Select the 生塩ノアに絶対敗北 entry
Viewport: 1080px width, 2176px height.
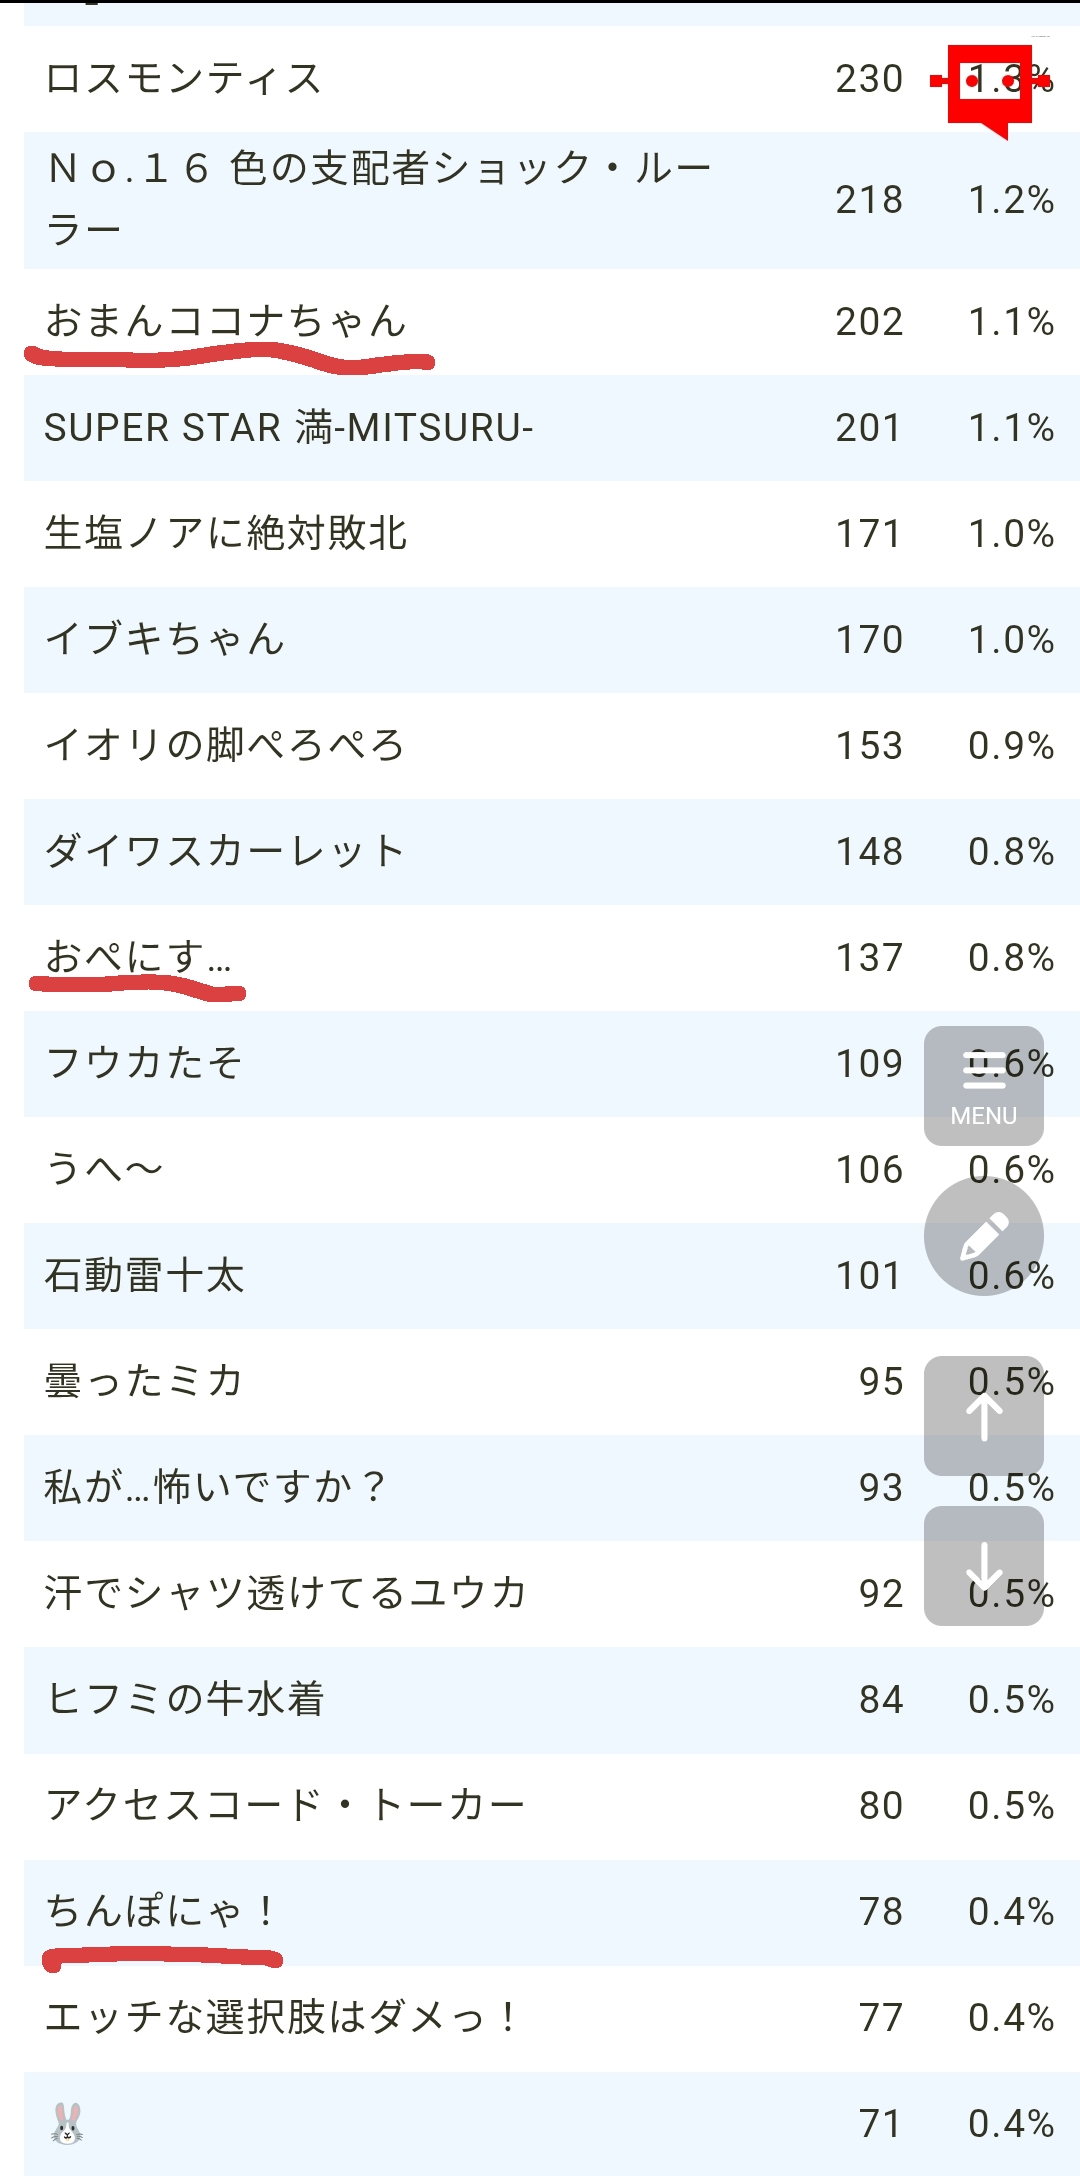226,534
